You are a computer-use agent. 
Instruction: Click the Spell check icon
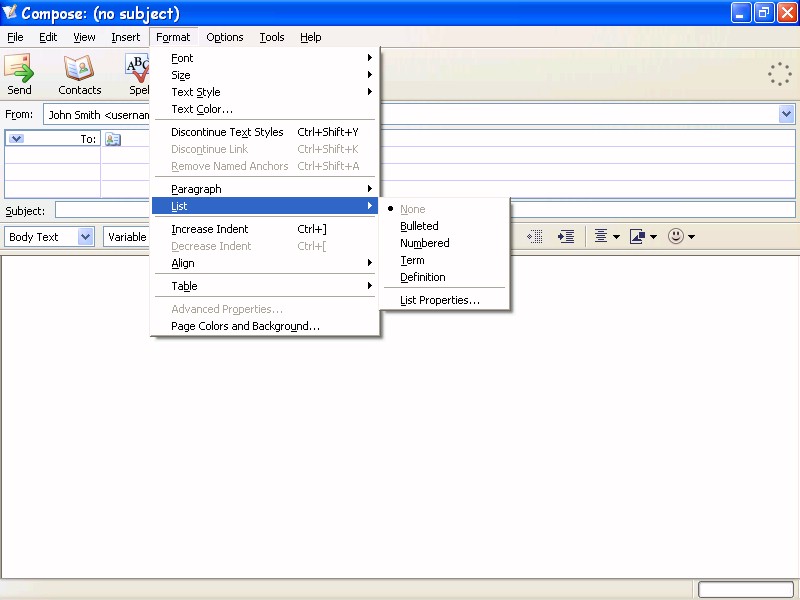(x=137, y=74)
